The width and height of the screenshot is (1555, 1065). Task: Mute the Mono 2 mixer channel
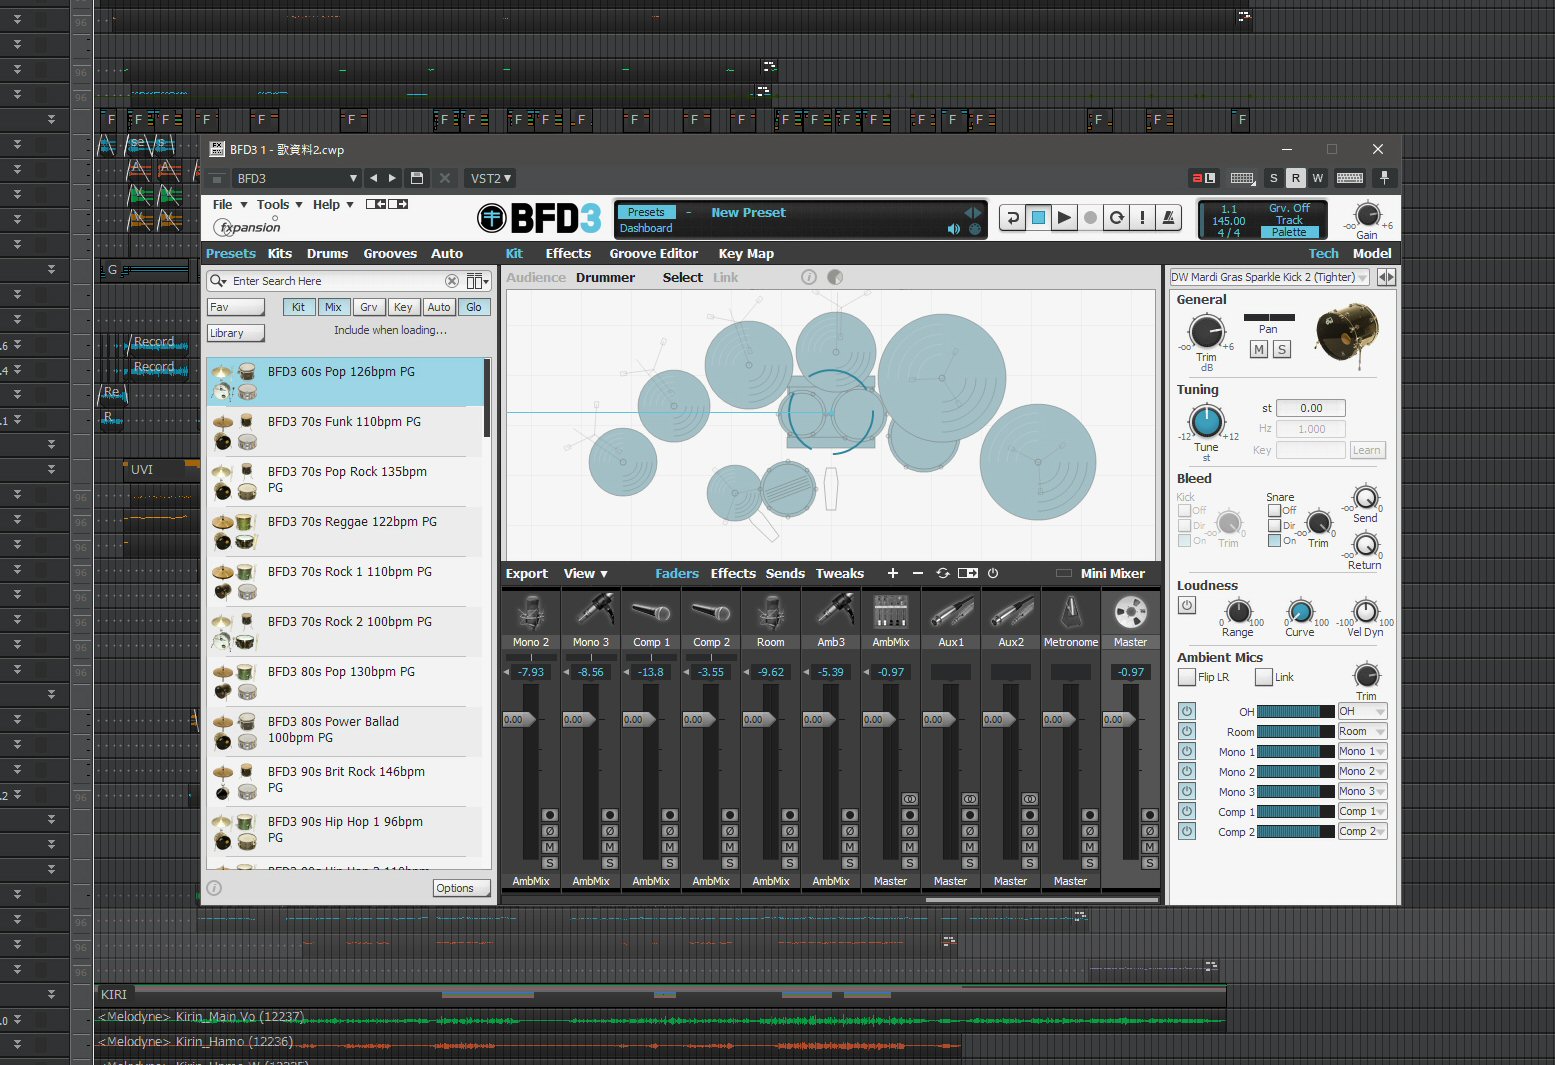(549, 847)
